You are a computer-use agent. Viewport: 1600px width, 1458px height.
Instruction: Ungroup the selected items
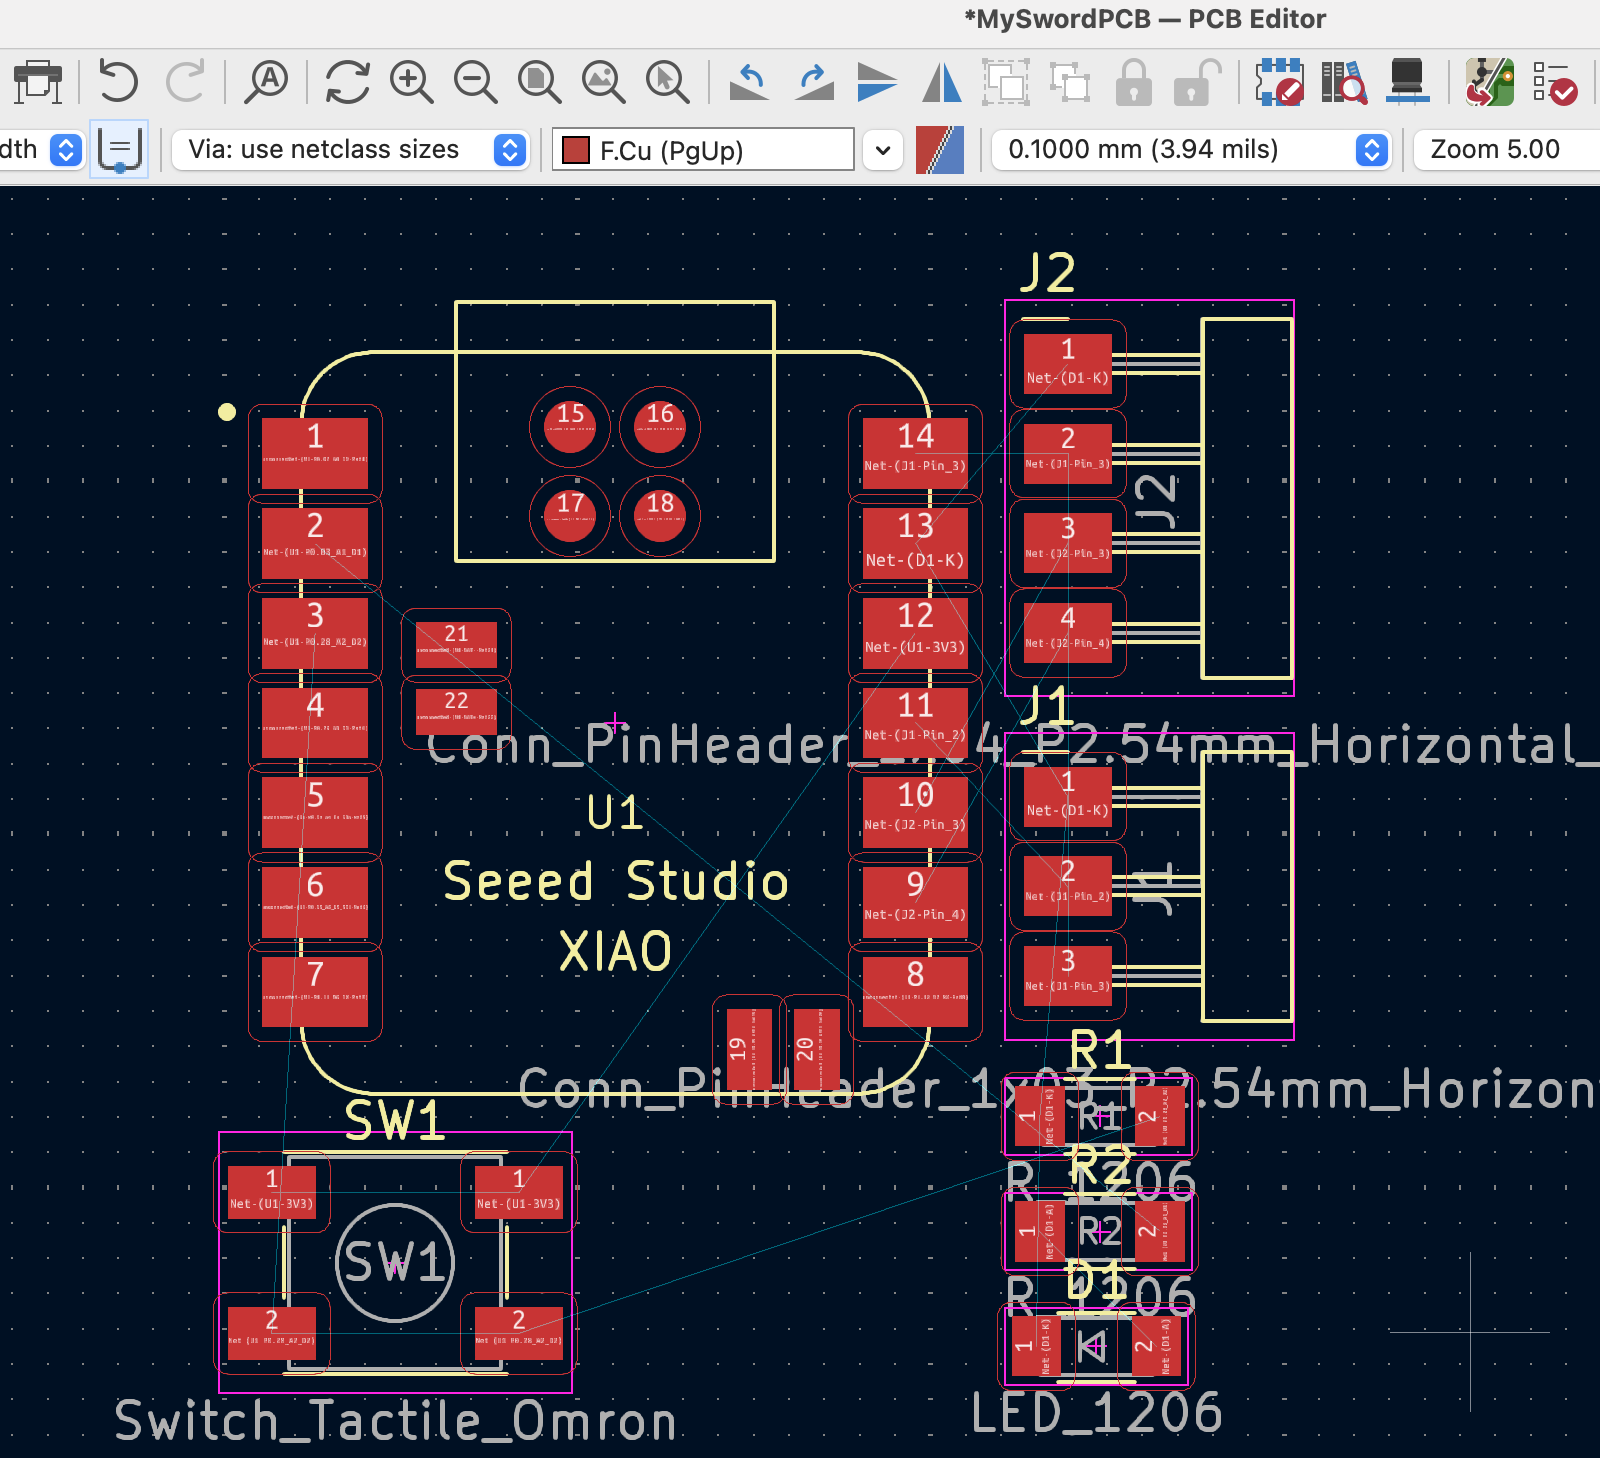pyautogui.click(x=1070, y=82)
